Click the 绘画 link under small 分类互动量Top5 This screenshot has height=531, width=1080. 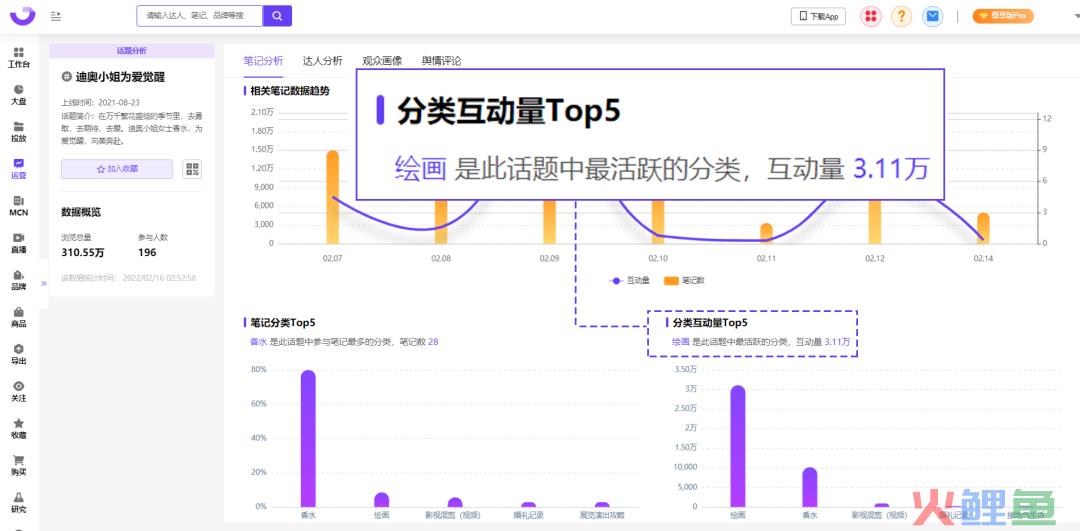click(681, 342)
